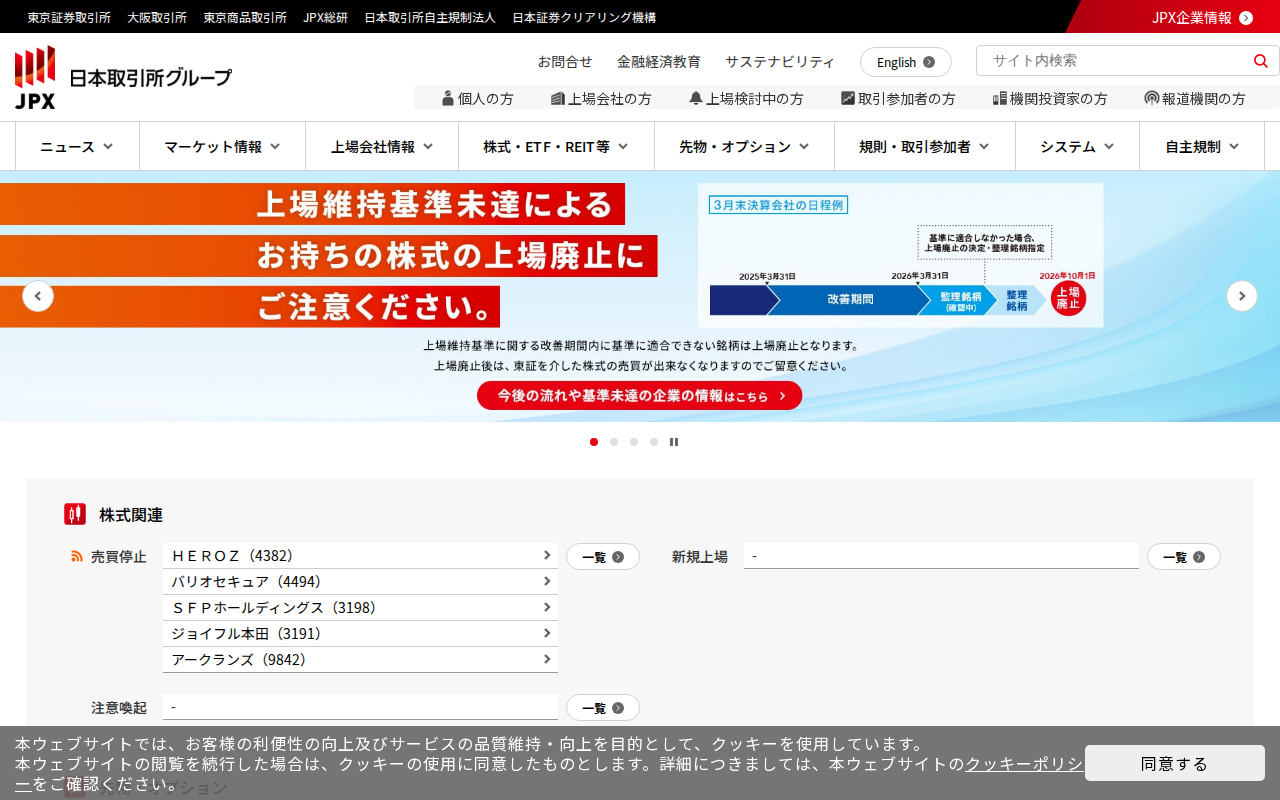This screenshot has height=800, width=1280.
Task: Open the ジョイフル本田 (3191) entry
Action: (x=360, y=634)
